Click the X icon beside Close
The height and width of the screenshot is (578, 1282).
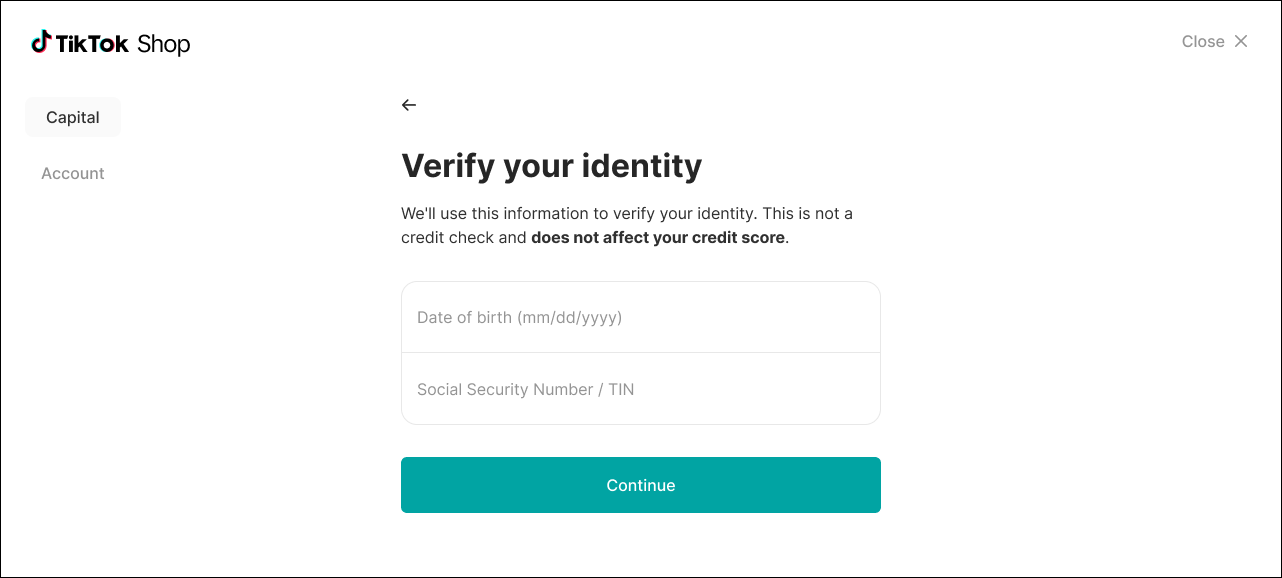pos(1241,41)
